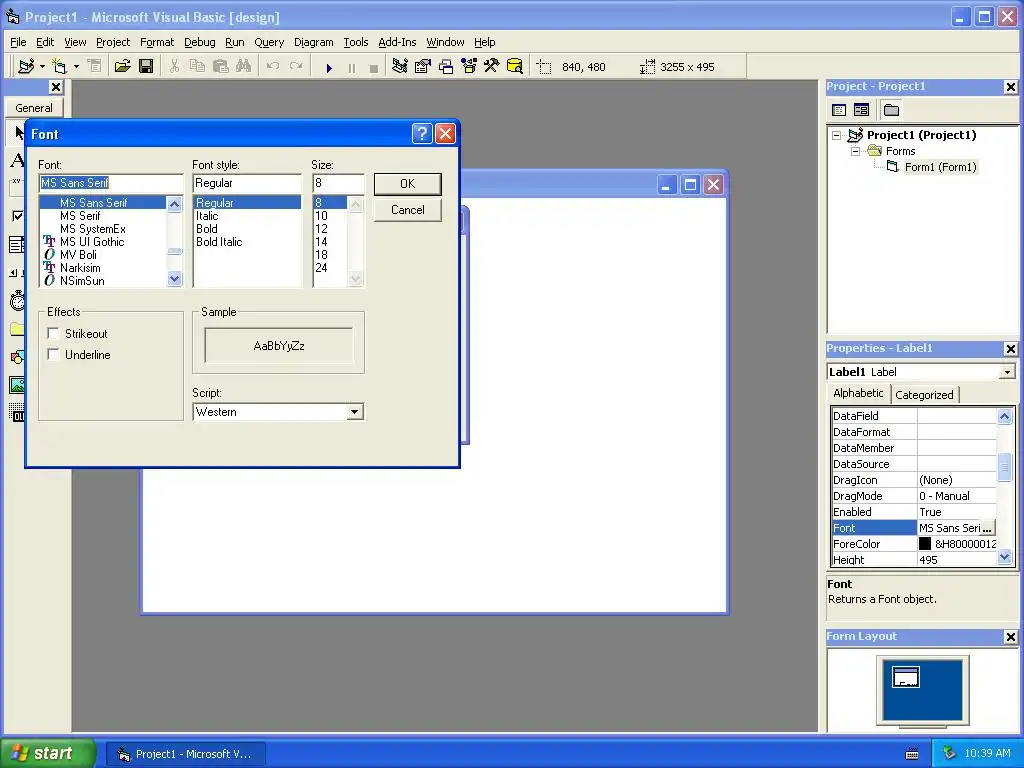Click the Break pause icon
This screenshot has height=768, width=1024.
click(x=351, y=68)
